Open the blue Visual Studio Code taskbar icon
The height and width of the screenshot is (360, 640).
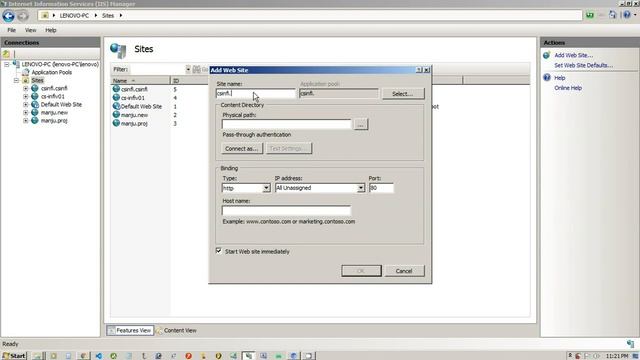[x=98, y=356]
